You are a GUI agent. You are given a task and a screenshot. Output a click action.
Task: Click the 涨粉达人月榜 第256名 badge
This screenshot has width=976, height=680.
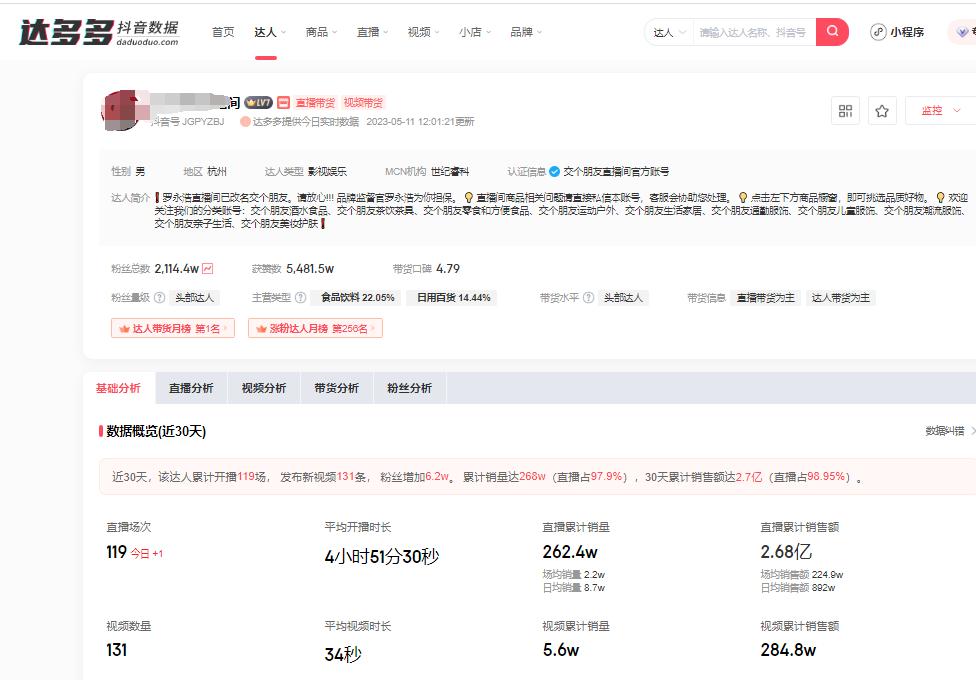coord(315,329)
